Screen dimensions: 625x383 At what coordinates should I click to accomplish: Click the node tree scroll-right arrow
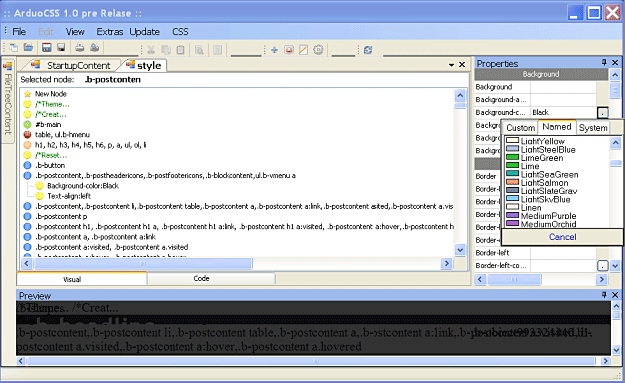[446, 263]
